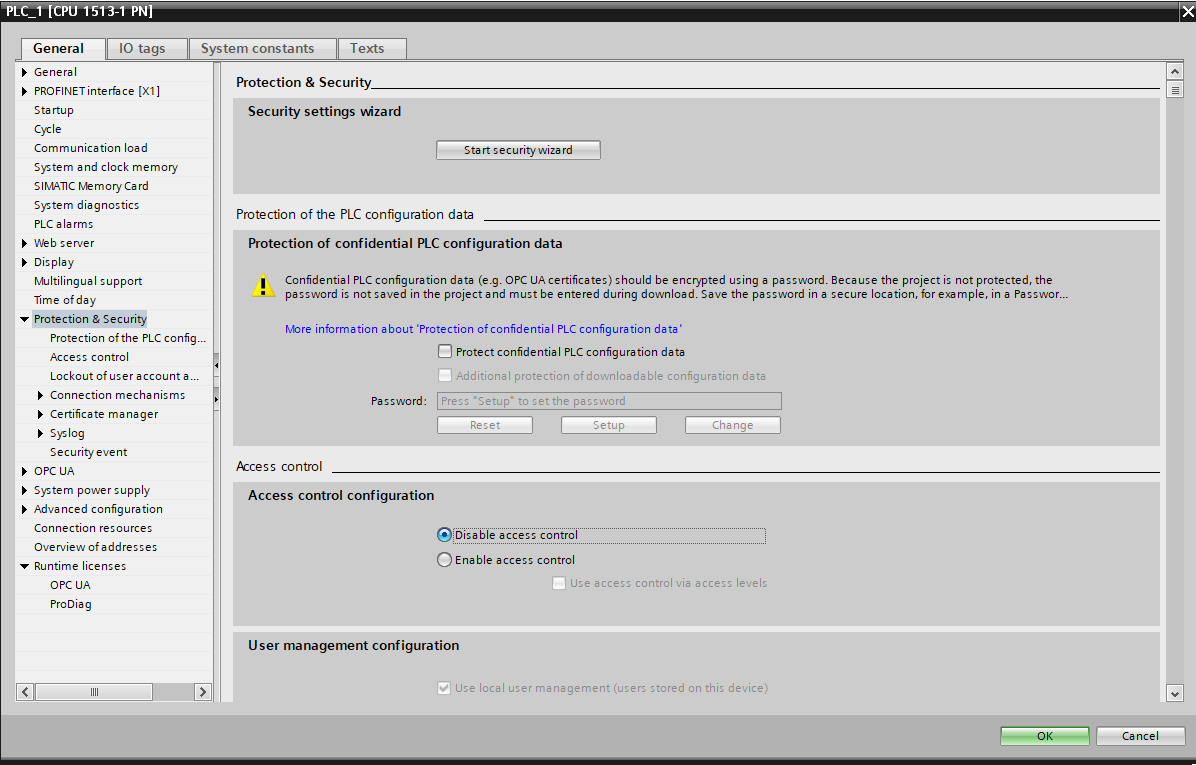The image size is (1196, 765).
Task: Click navigation tree scroll-left arrow
Action: pyautogui.click(x=25, y=692)
